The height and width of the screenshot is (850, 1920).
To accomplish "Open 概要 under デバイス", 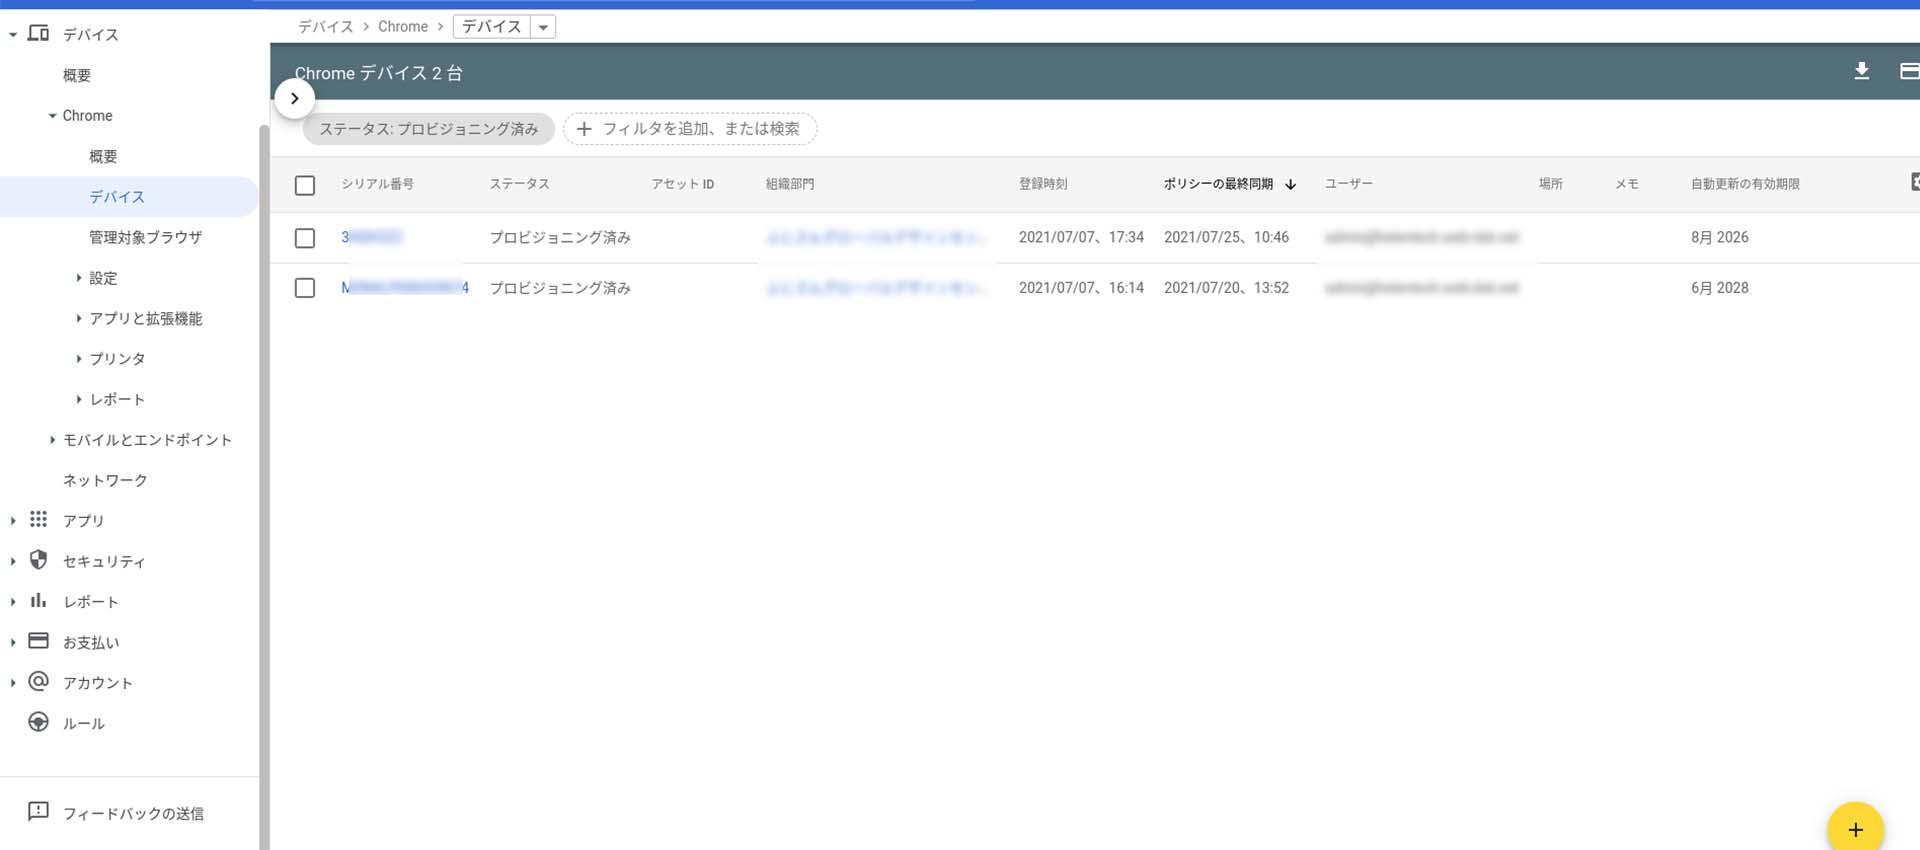I will (77, 75).
